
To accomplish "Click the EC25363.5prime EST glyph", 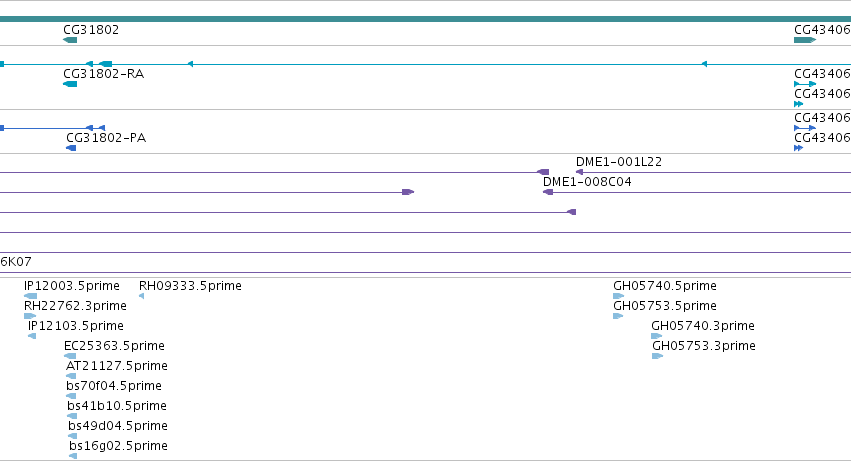I will pyautogui.click(x=70, y=356).
